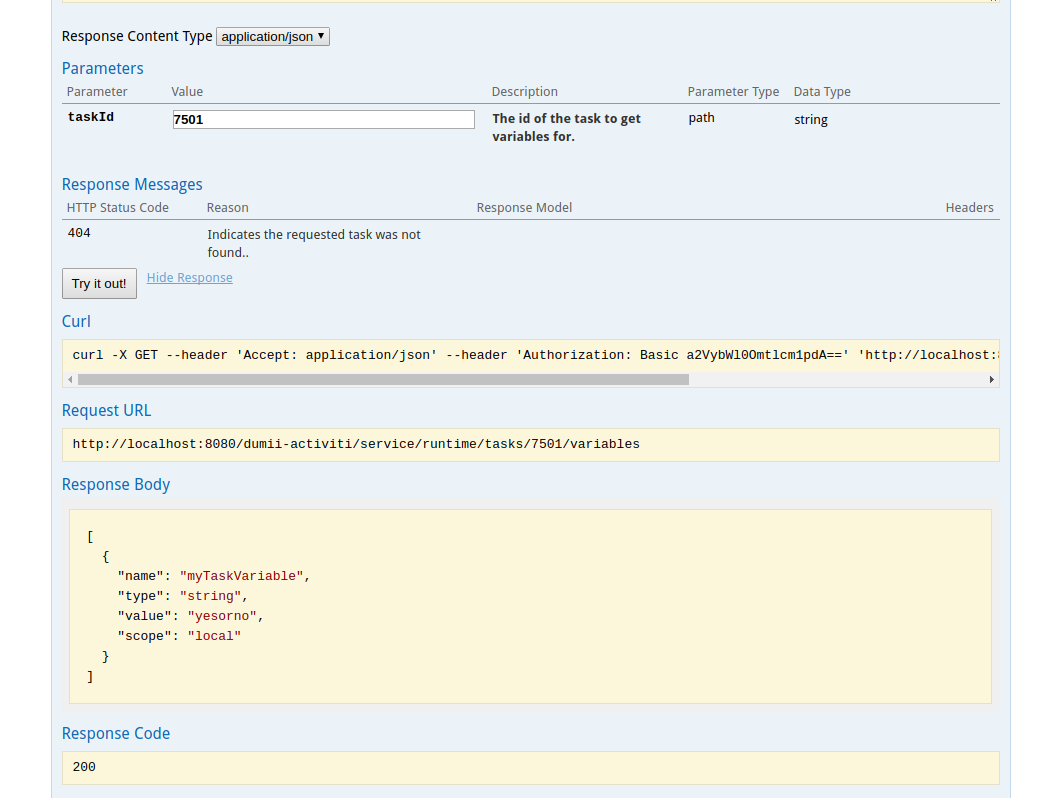Click the Parameters section heading
This screenshot has height=798, width=1053.
coord(103,69)
